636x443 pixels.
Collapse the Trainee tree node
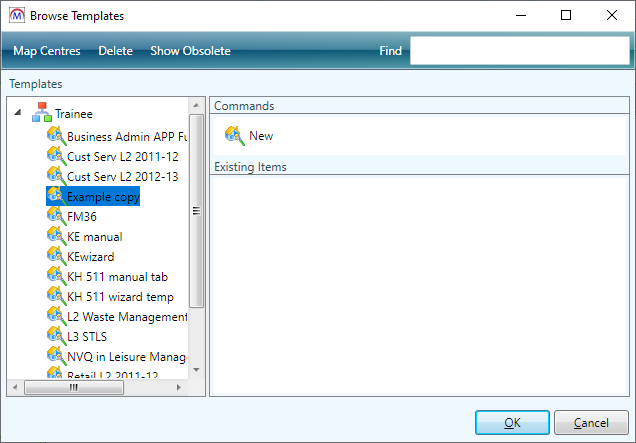(18, 115)
